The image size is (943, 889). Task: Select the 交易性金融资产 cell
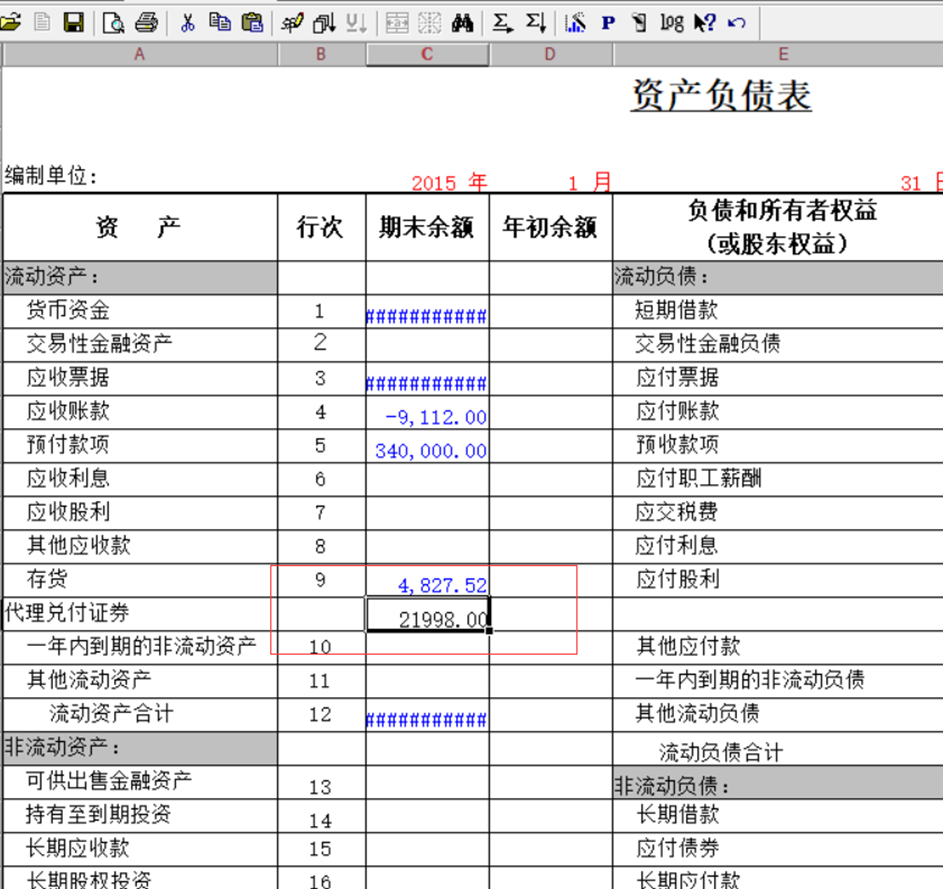click(140, 345)
